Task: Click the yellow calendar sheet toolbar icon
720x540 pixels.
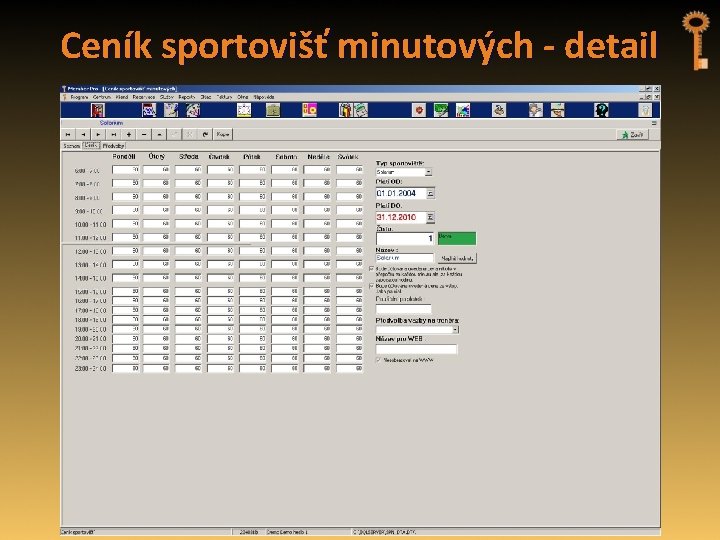Action: point(244,110)
